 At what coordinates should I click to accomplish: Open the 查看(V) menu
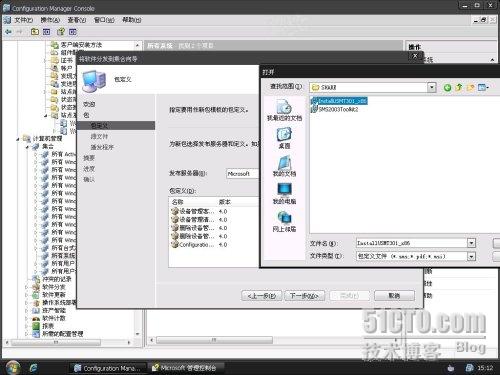[x=77, y=20]
